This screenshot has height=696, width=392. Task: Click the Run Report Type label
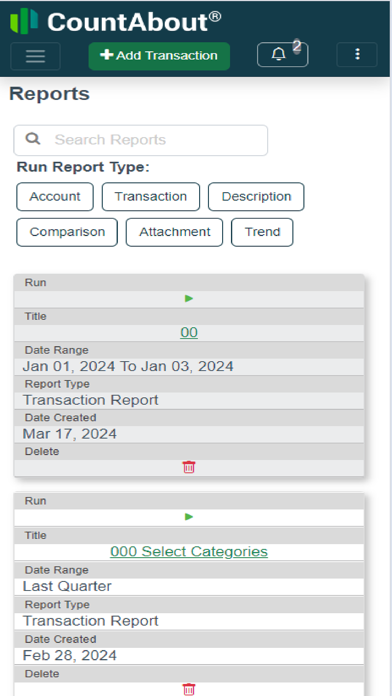(83, 167)
